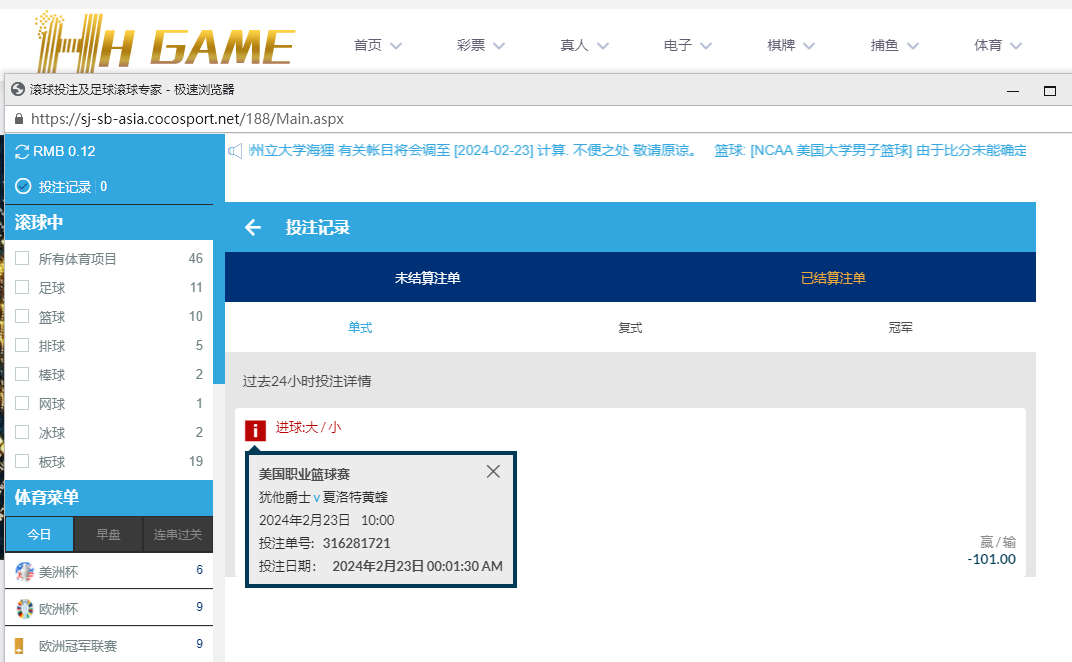Screen dimensions: 1072x662
Task: Click the 过去24小时投注详情 label
Action: 307,381
